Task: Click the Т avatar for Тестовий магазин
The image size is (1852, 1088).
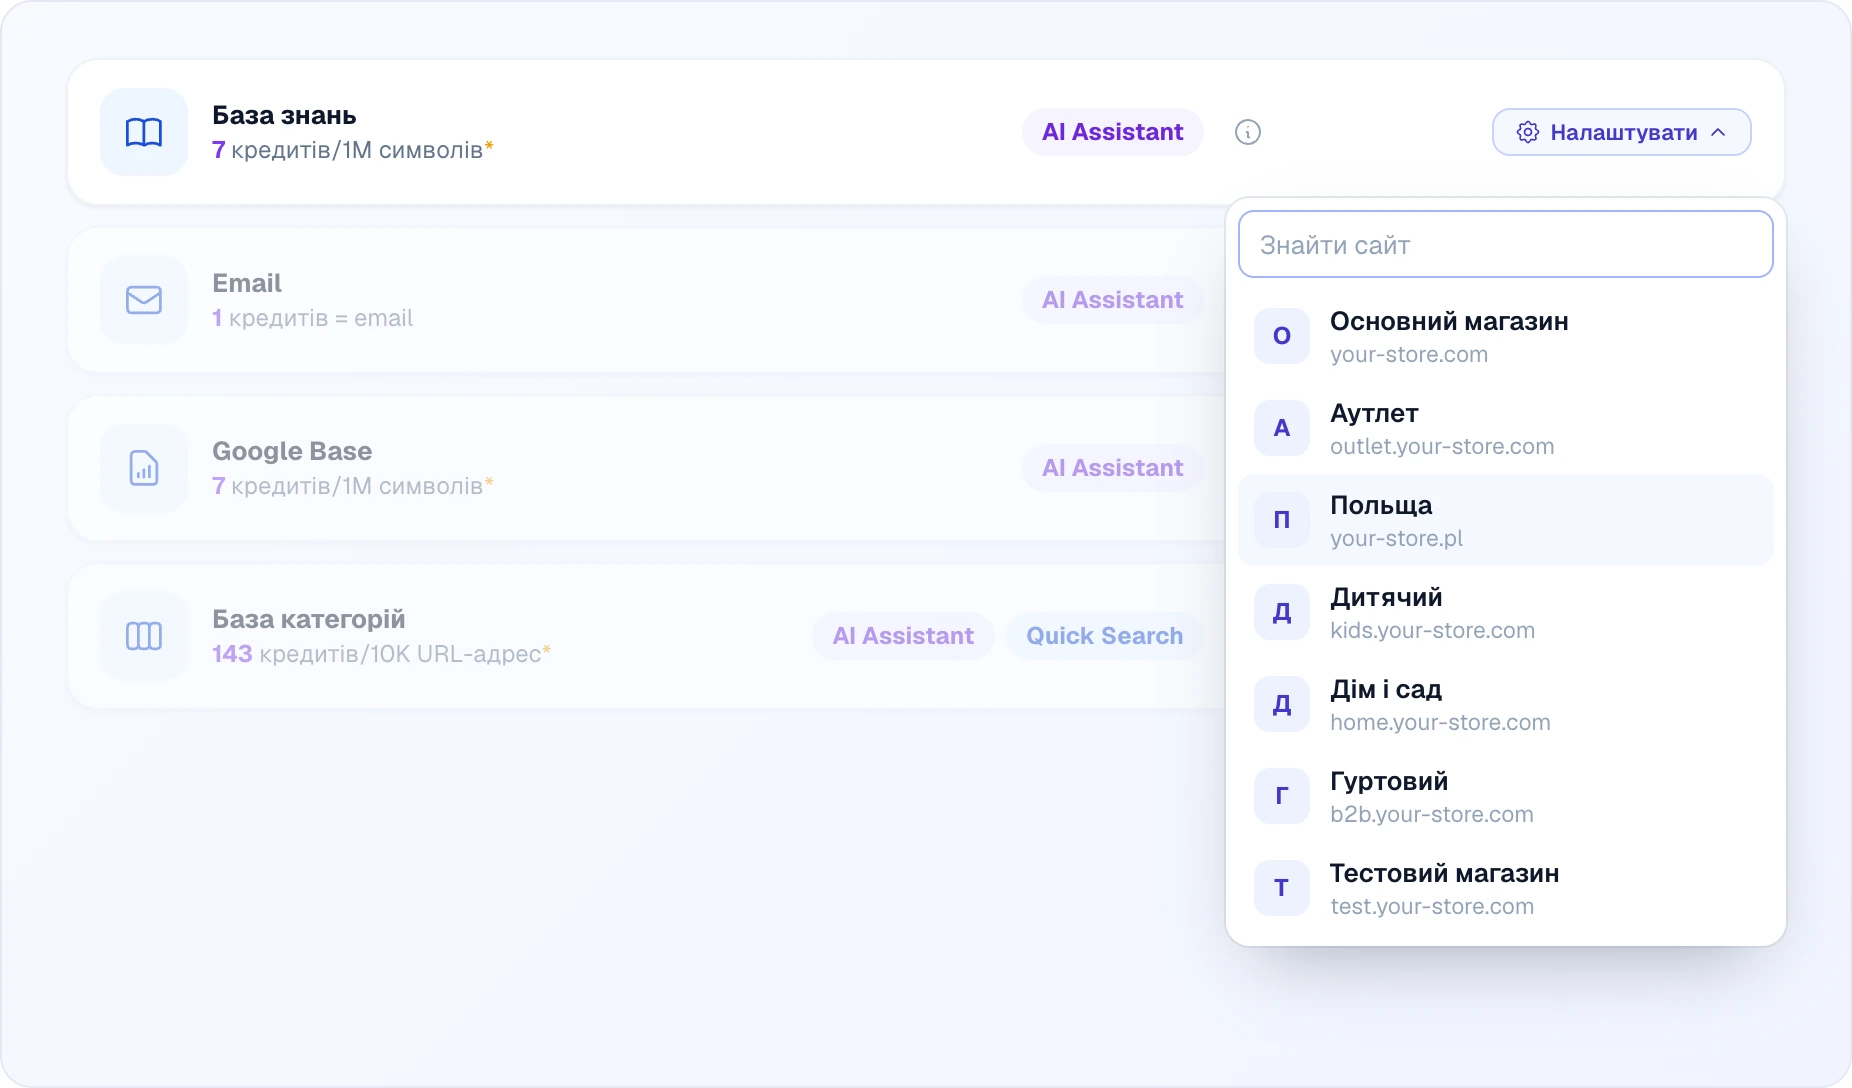Action: point(1282,888)
